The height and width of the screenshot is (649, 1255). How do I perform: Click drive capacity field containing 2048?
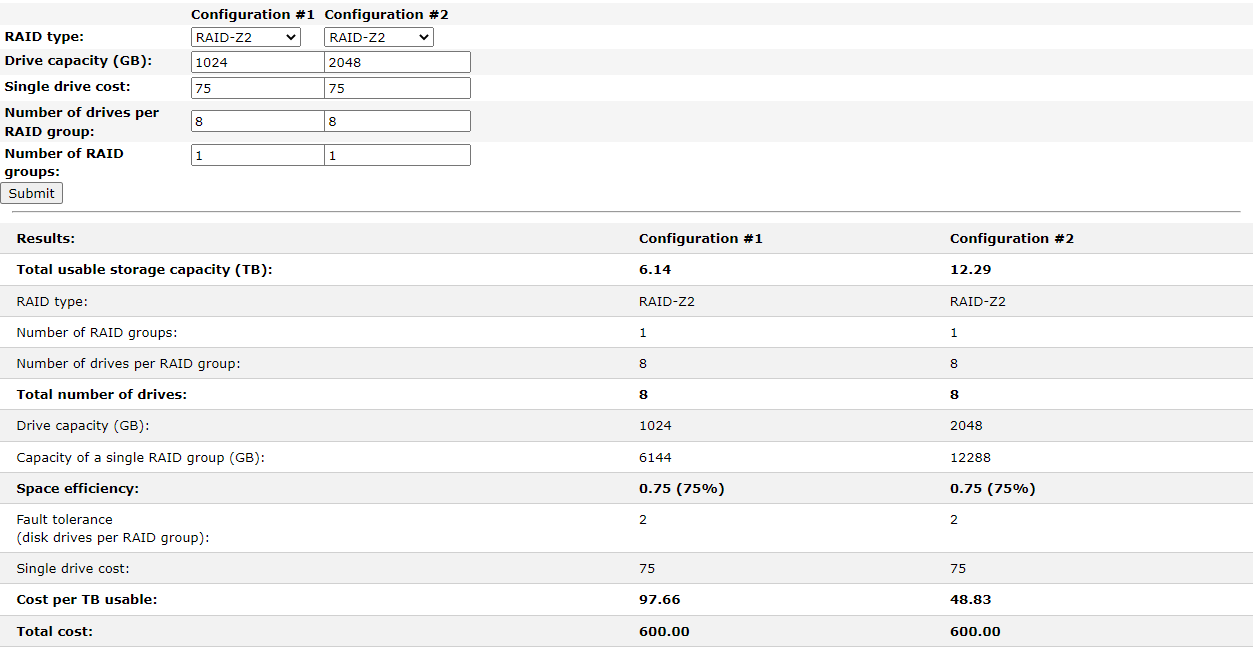397,62
